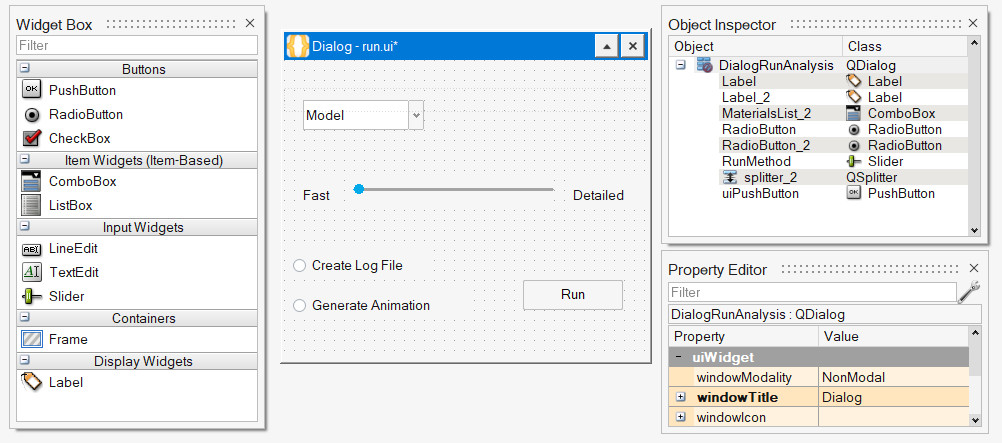Select the LineEdit widget icon
1002x443 pixels.
[x=31, y=248]
